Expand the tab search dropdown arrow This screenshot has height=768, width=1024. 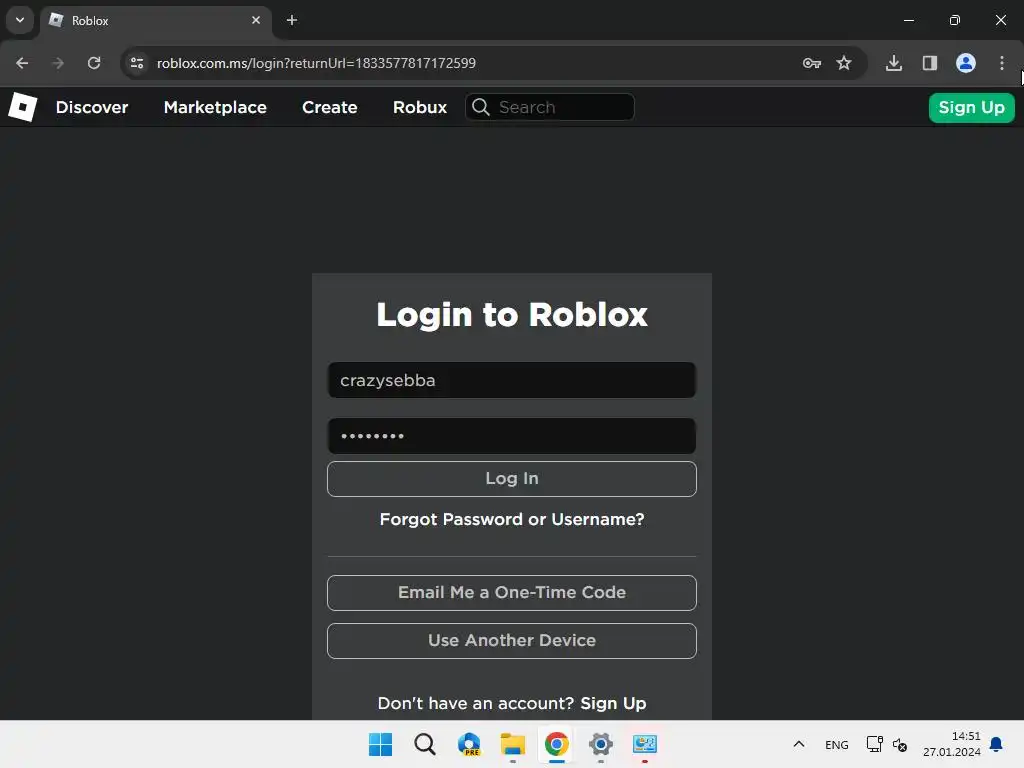coord(20,20)
